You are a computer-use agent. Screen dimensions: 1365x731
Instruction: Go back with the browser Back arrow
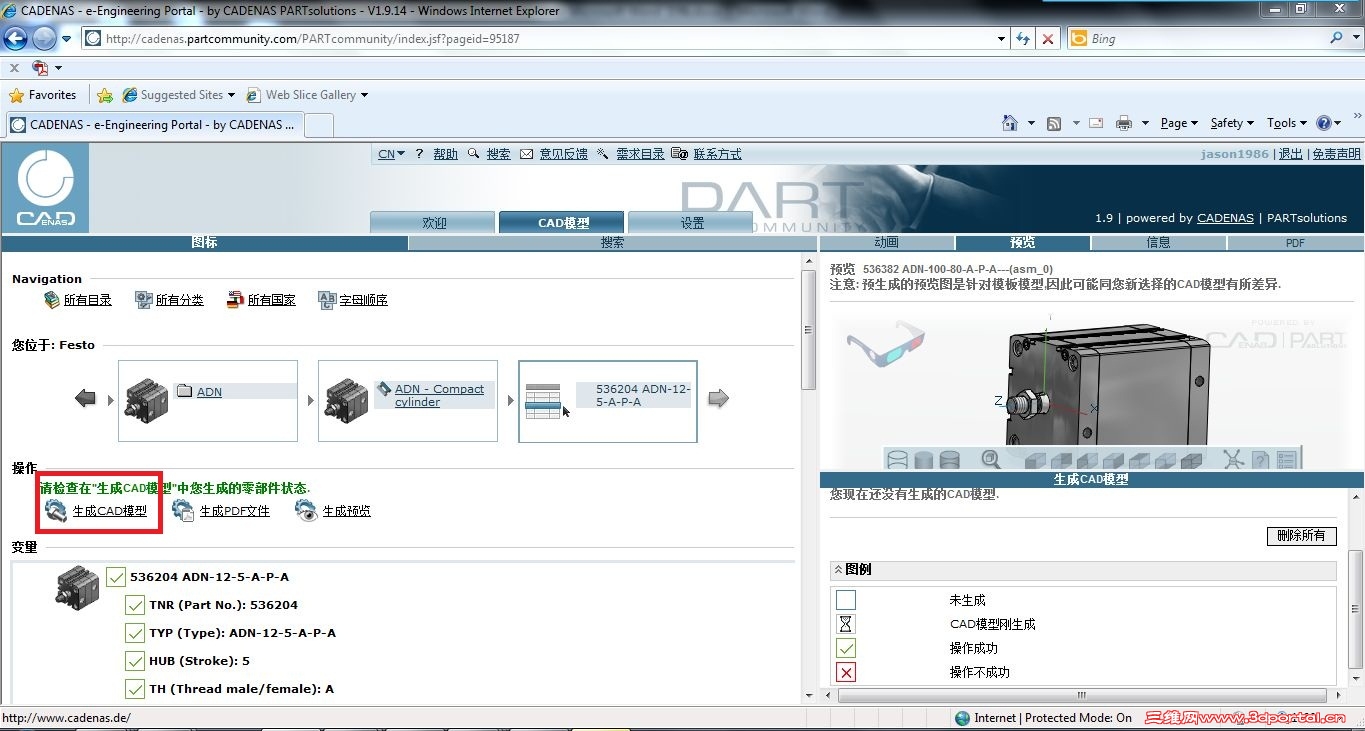16,39
